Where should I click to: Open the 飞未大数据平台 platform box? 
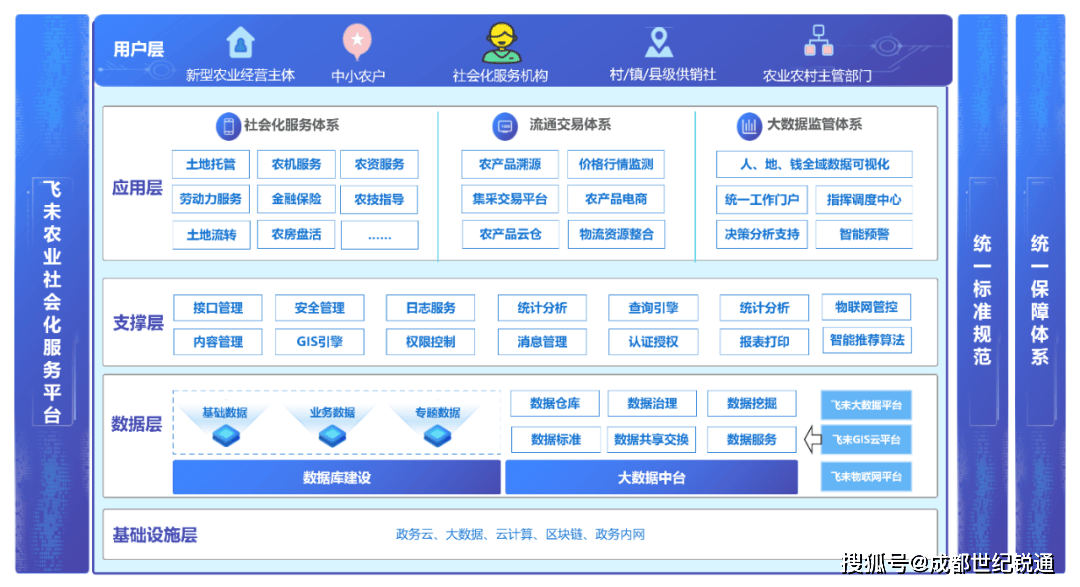pos(866,405)
